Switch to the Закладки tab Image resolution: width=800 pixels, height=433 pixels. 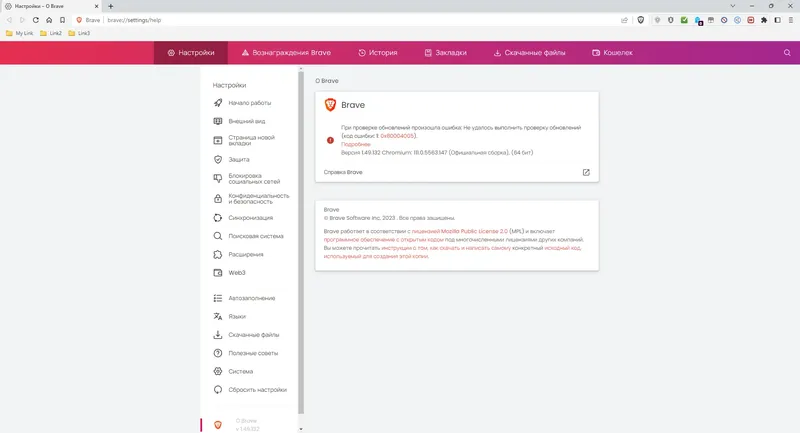coord(445,53)
